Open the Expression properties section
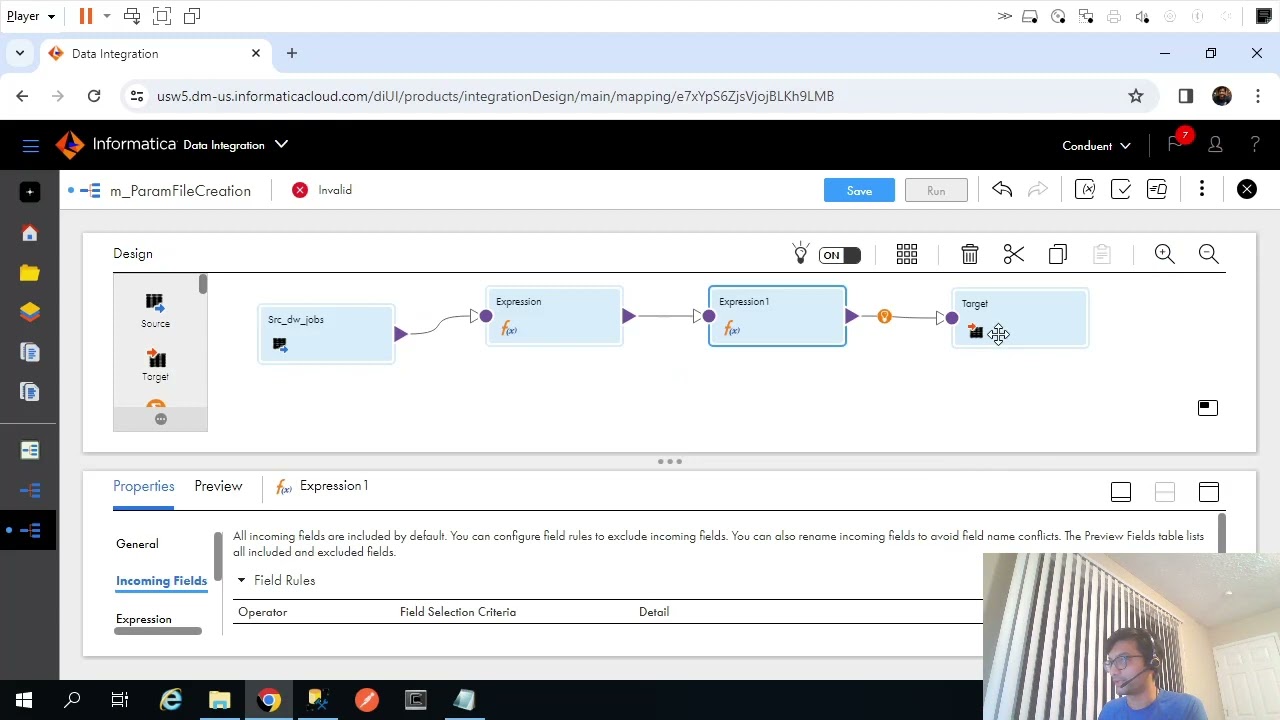1280x720 pixels. point(144,619)
